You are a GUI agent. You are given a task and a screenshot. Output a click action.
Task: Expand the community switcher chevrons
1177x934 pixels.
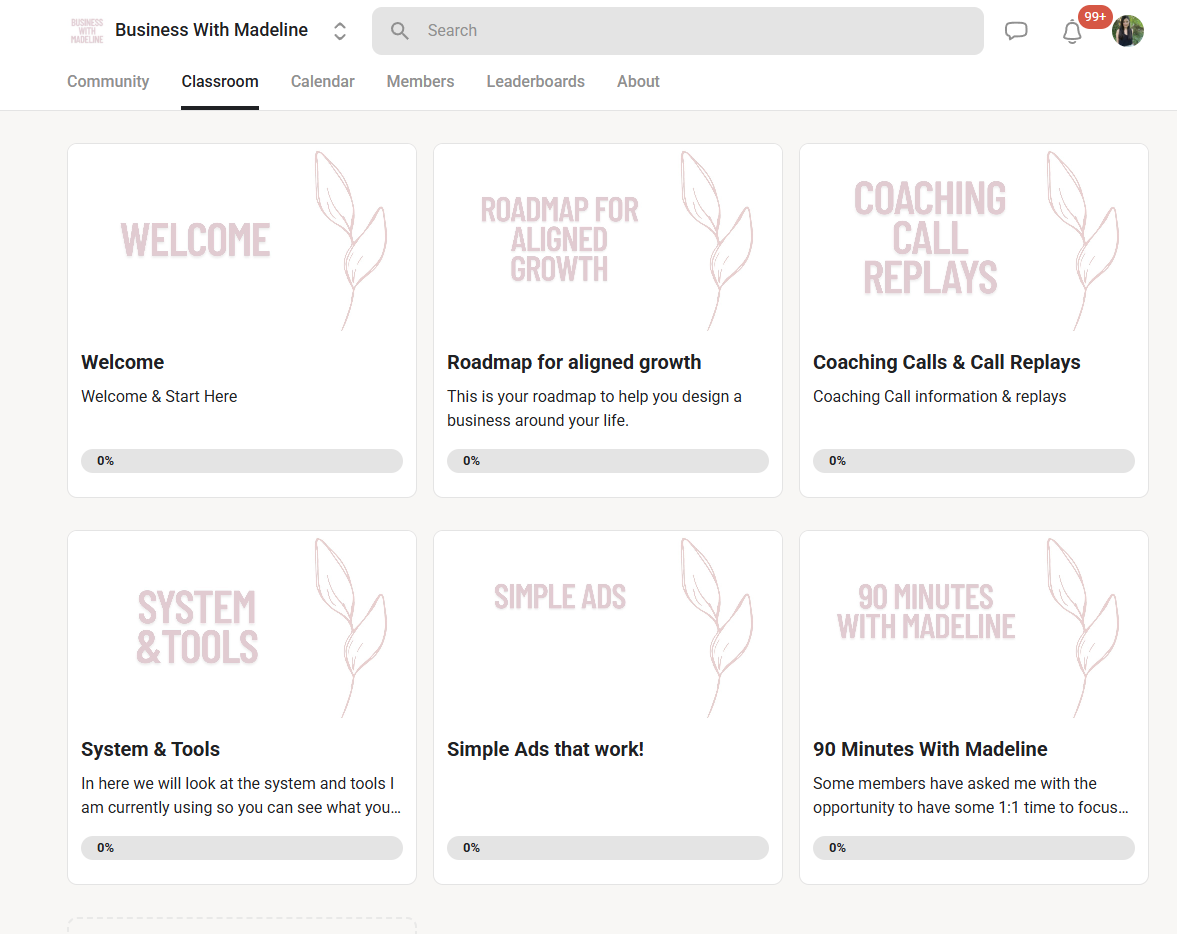(x=340, y=31)
